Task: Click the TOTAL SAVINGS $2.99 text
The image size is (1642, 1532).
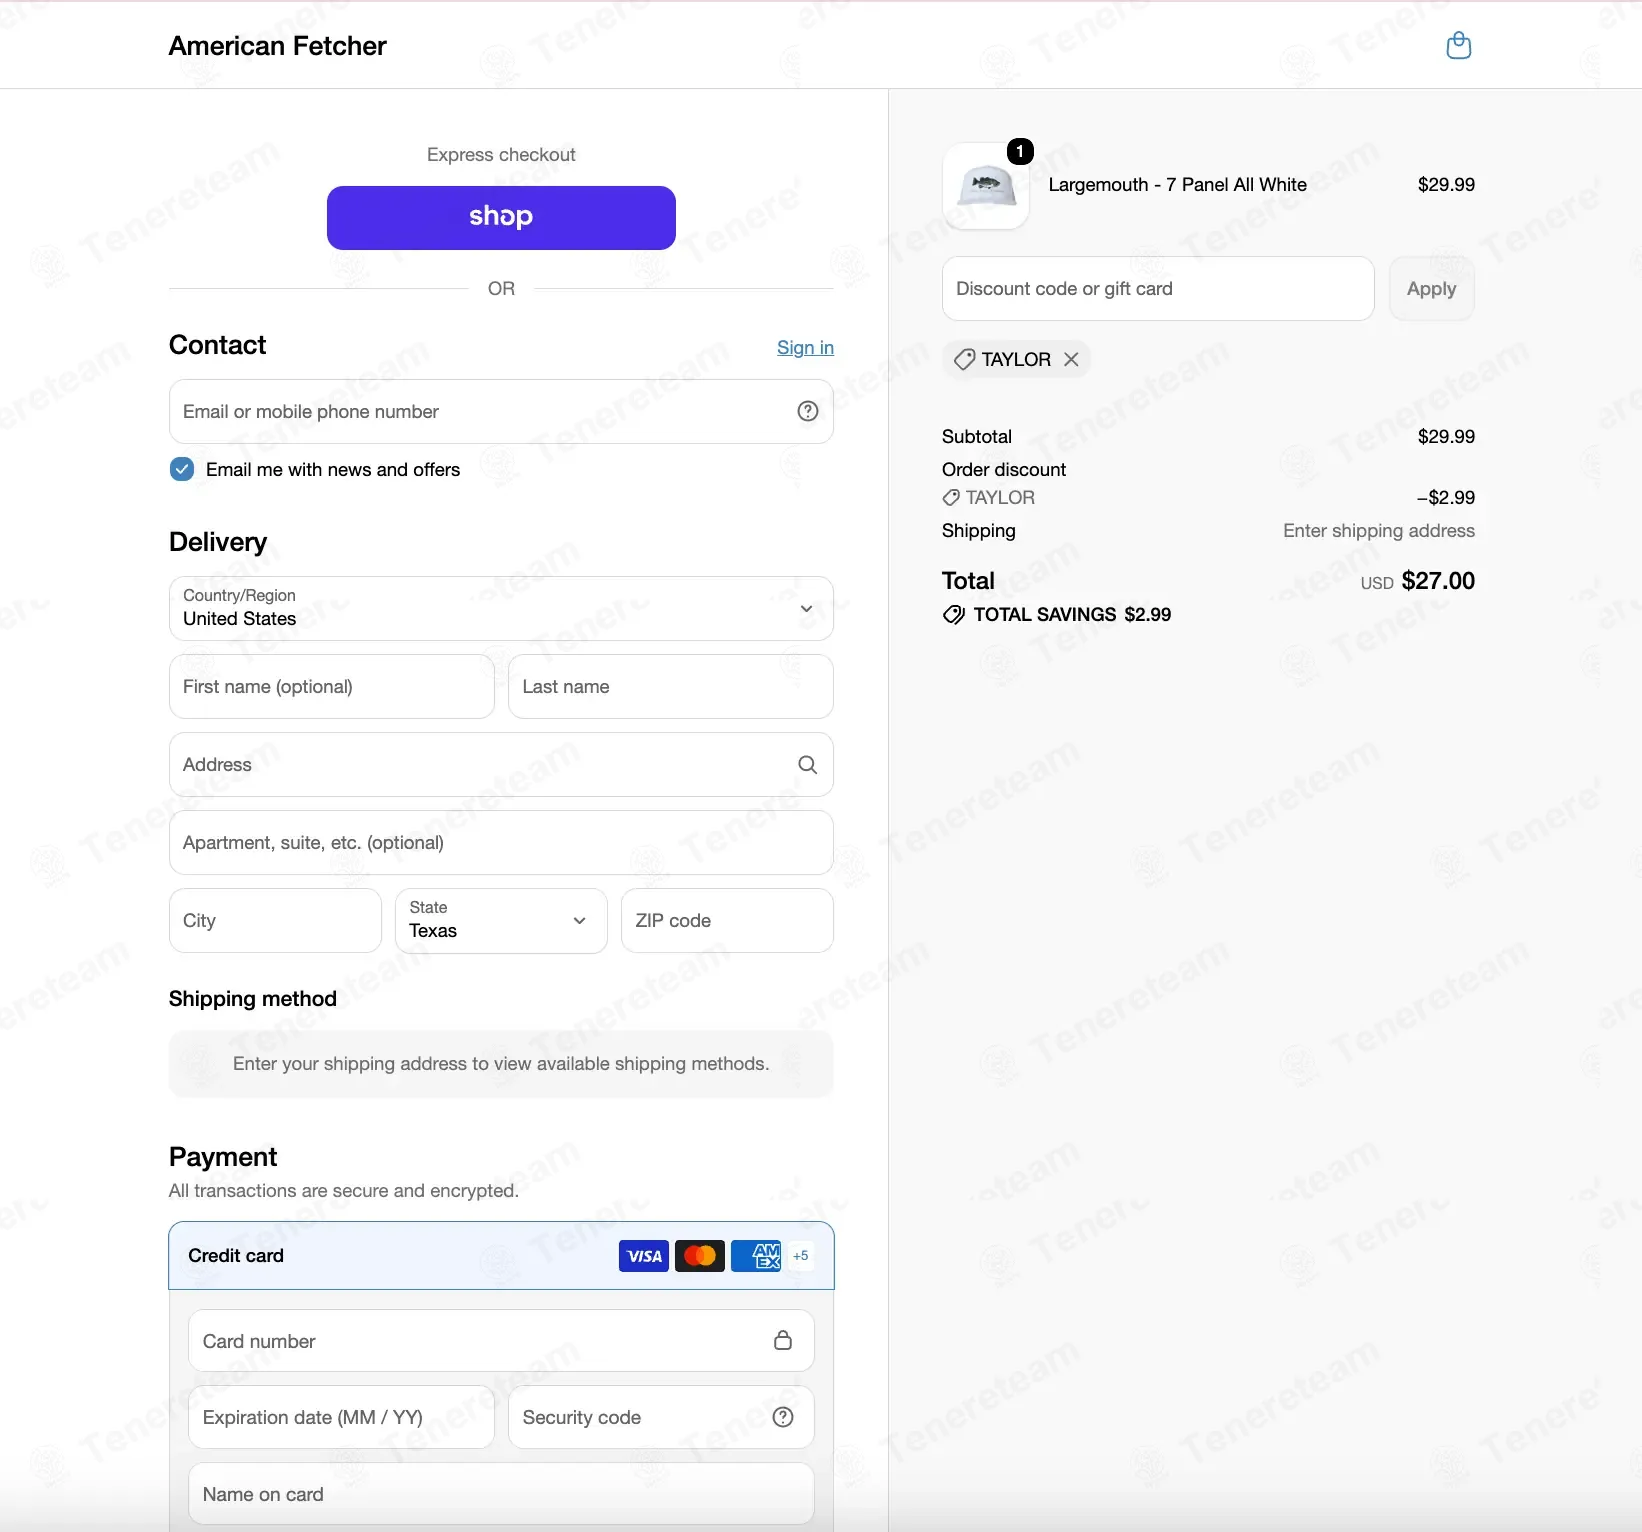Action: (x=1072, y=614)
